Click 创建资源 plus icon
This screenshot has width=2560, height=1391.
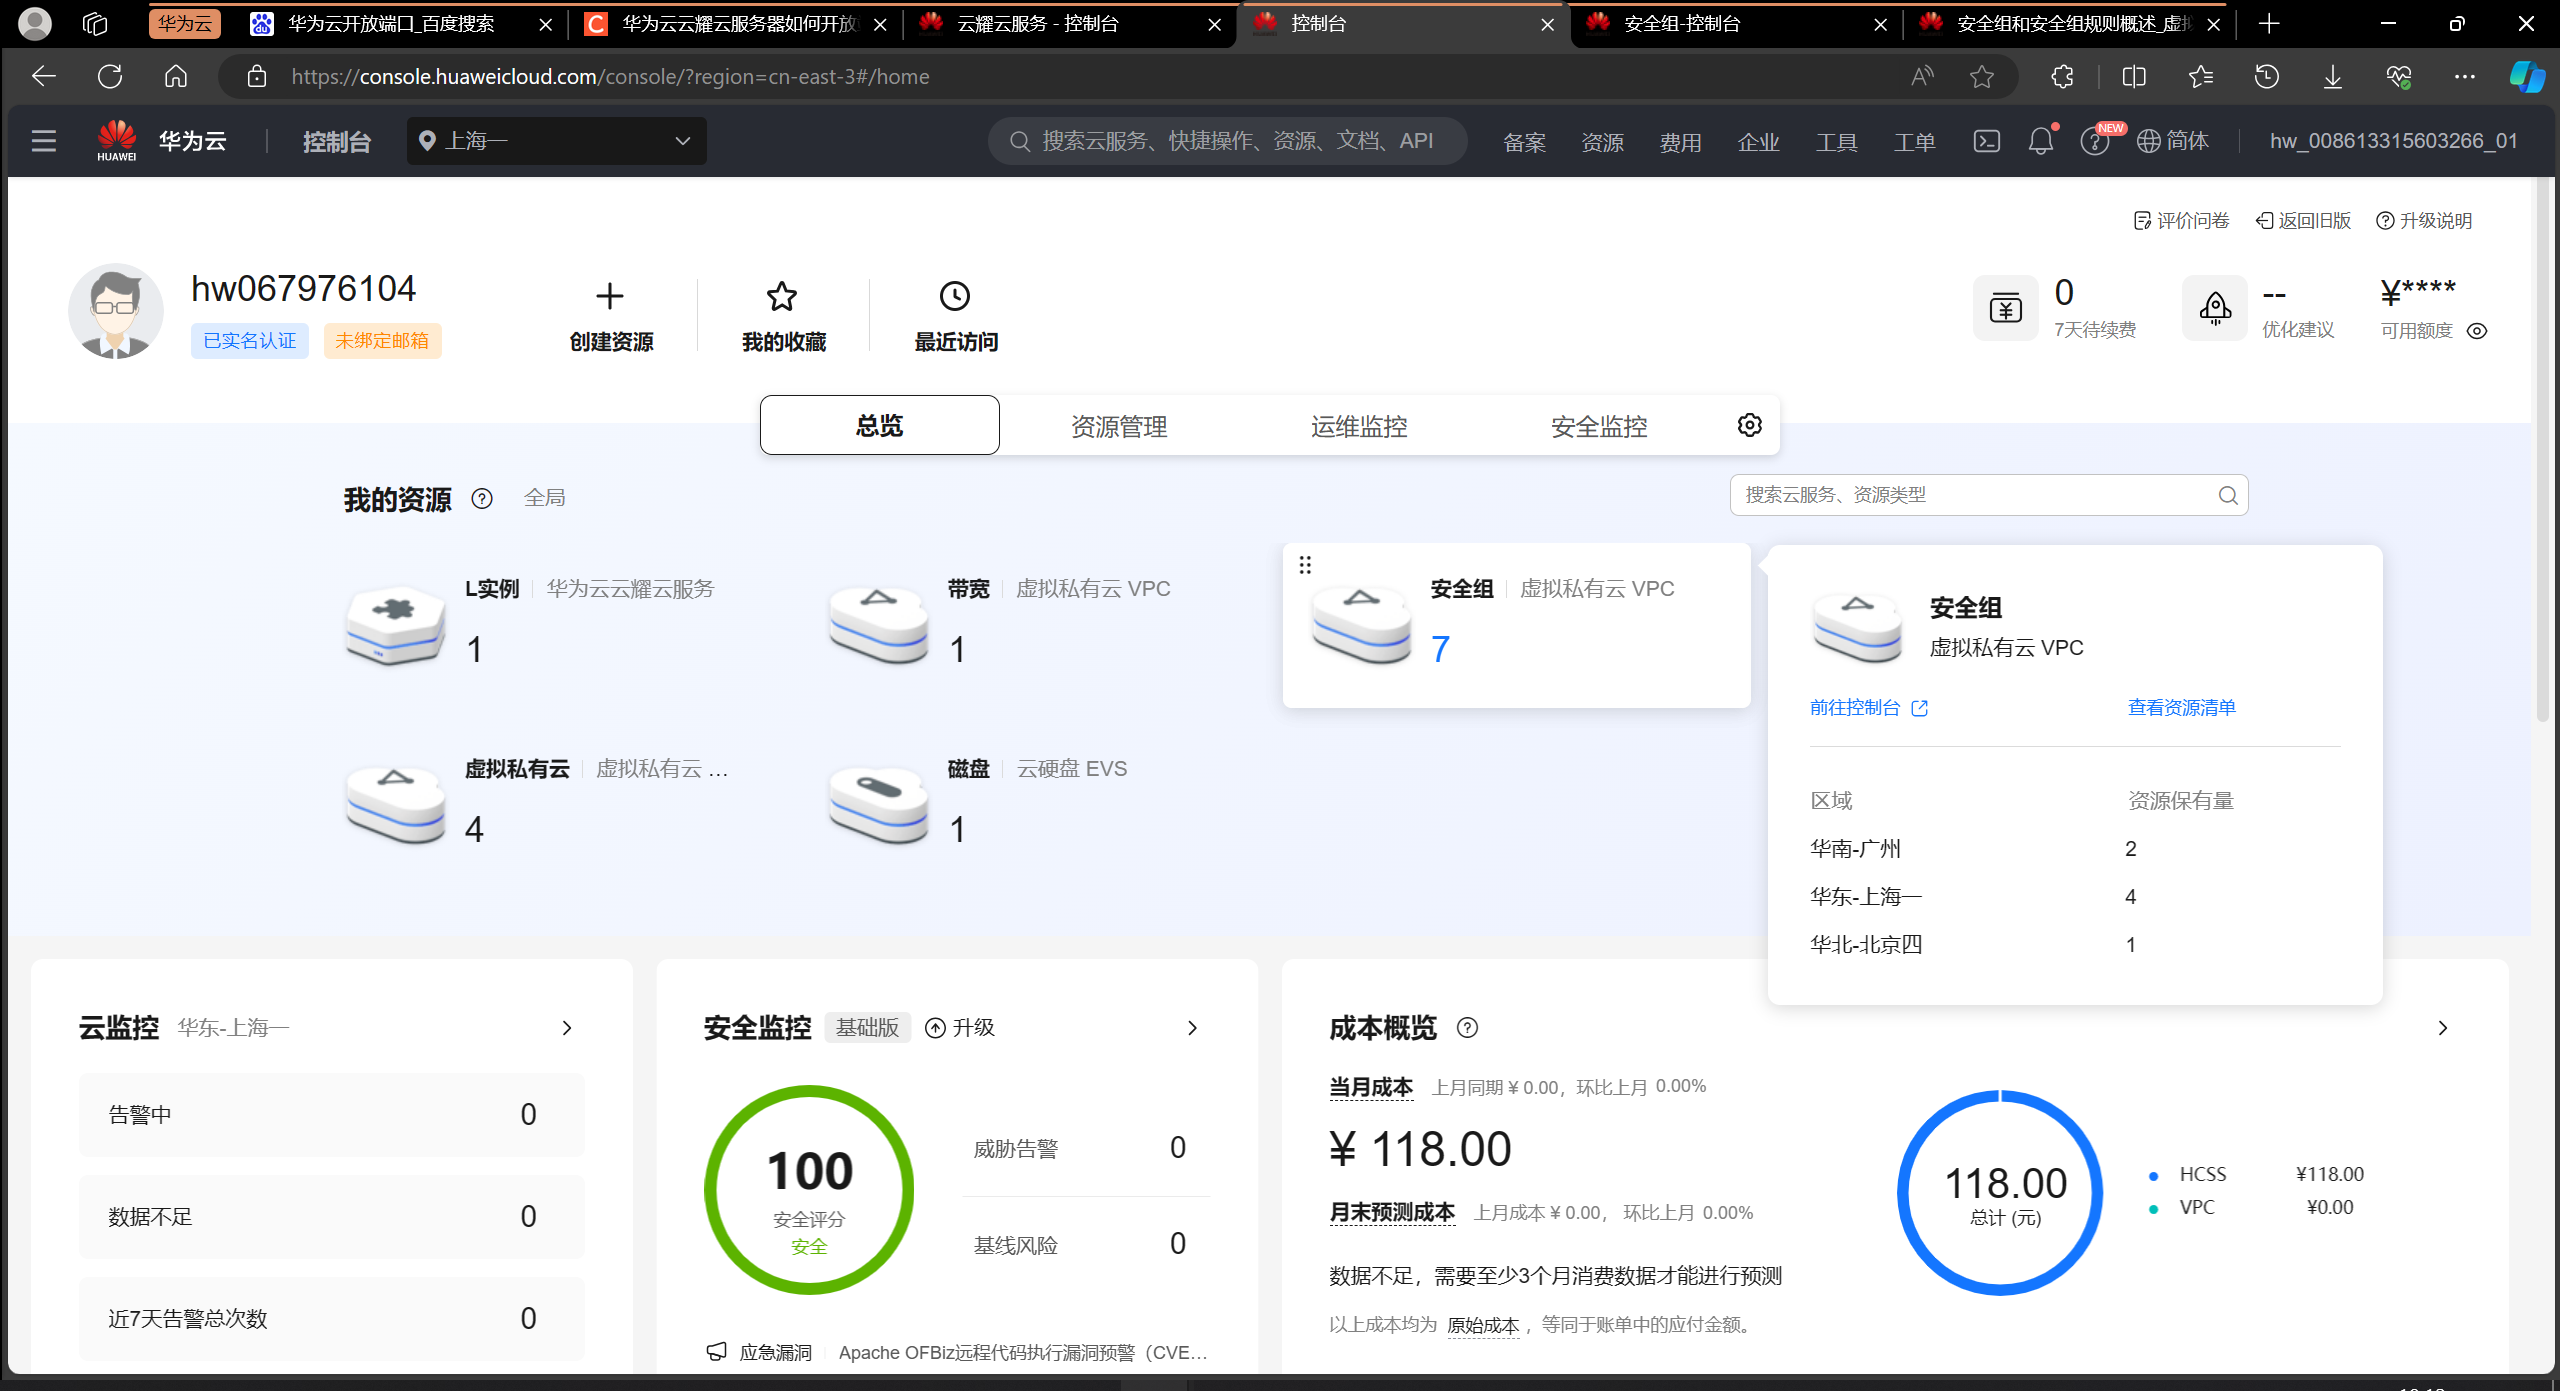tap(610, 296)
